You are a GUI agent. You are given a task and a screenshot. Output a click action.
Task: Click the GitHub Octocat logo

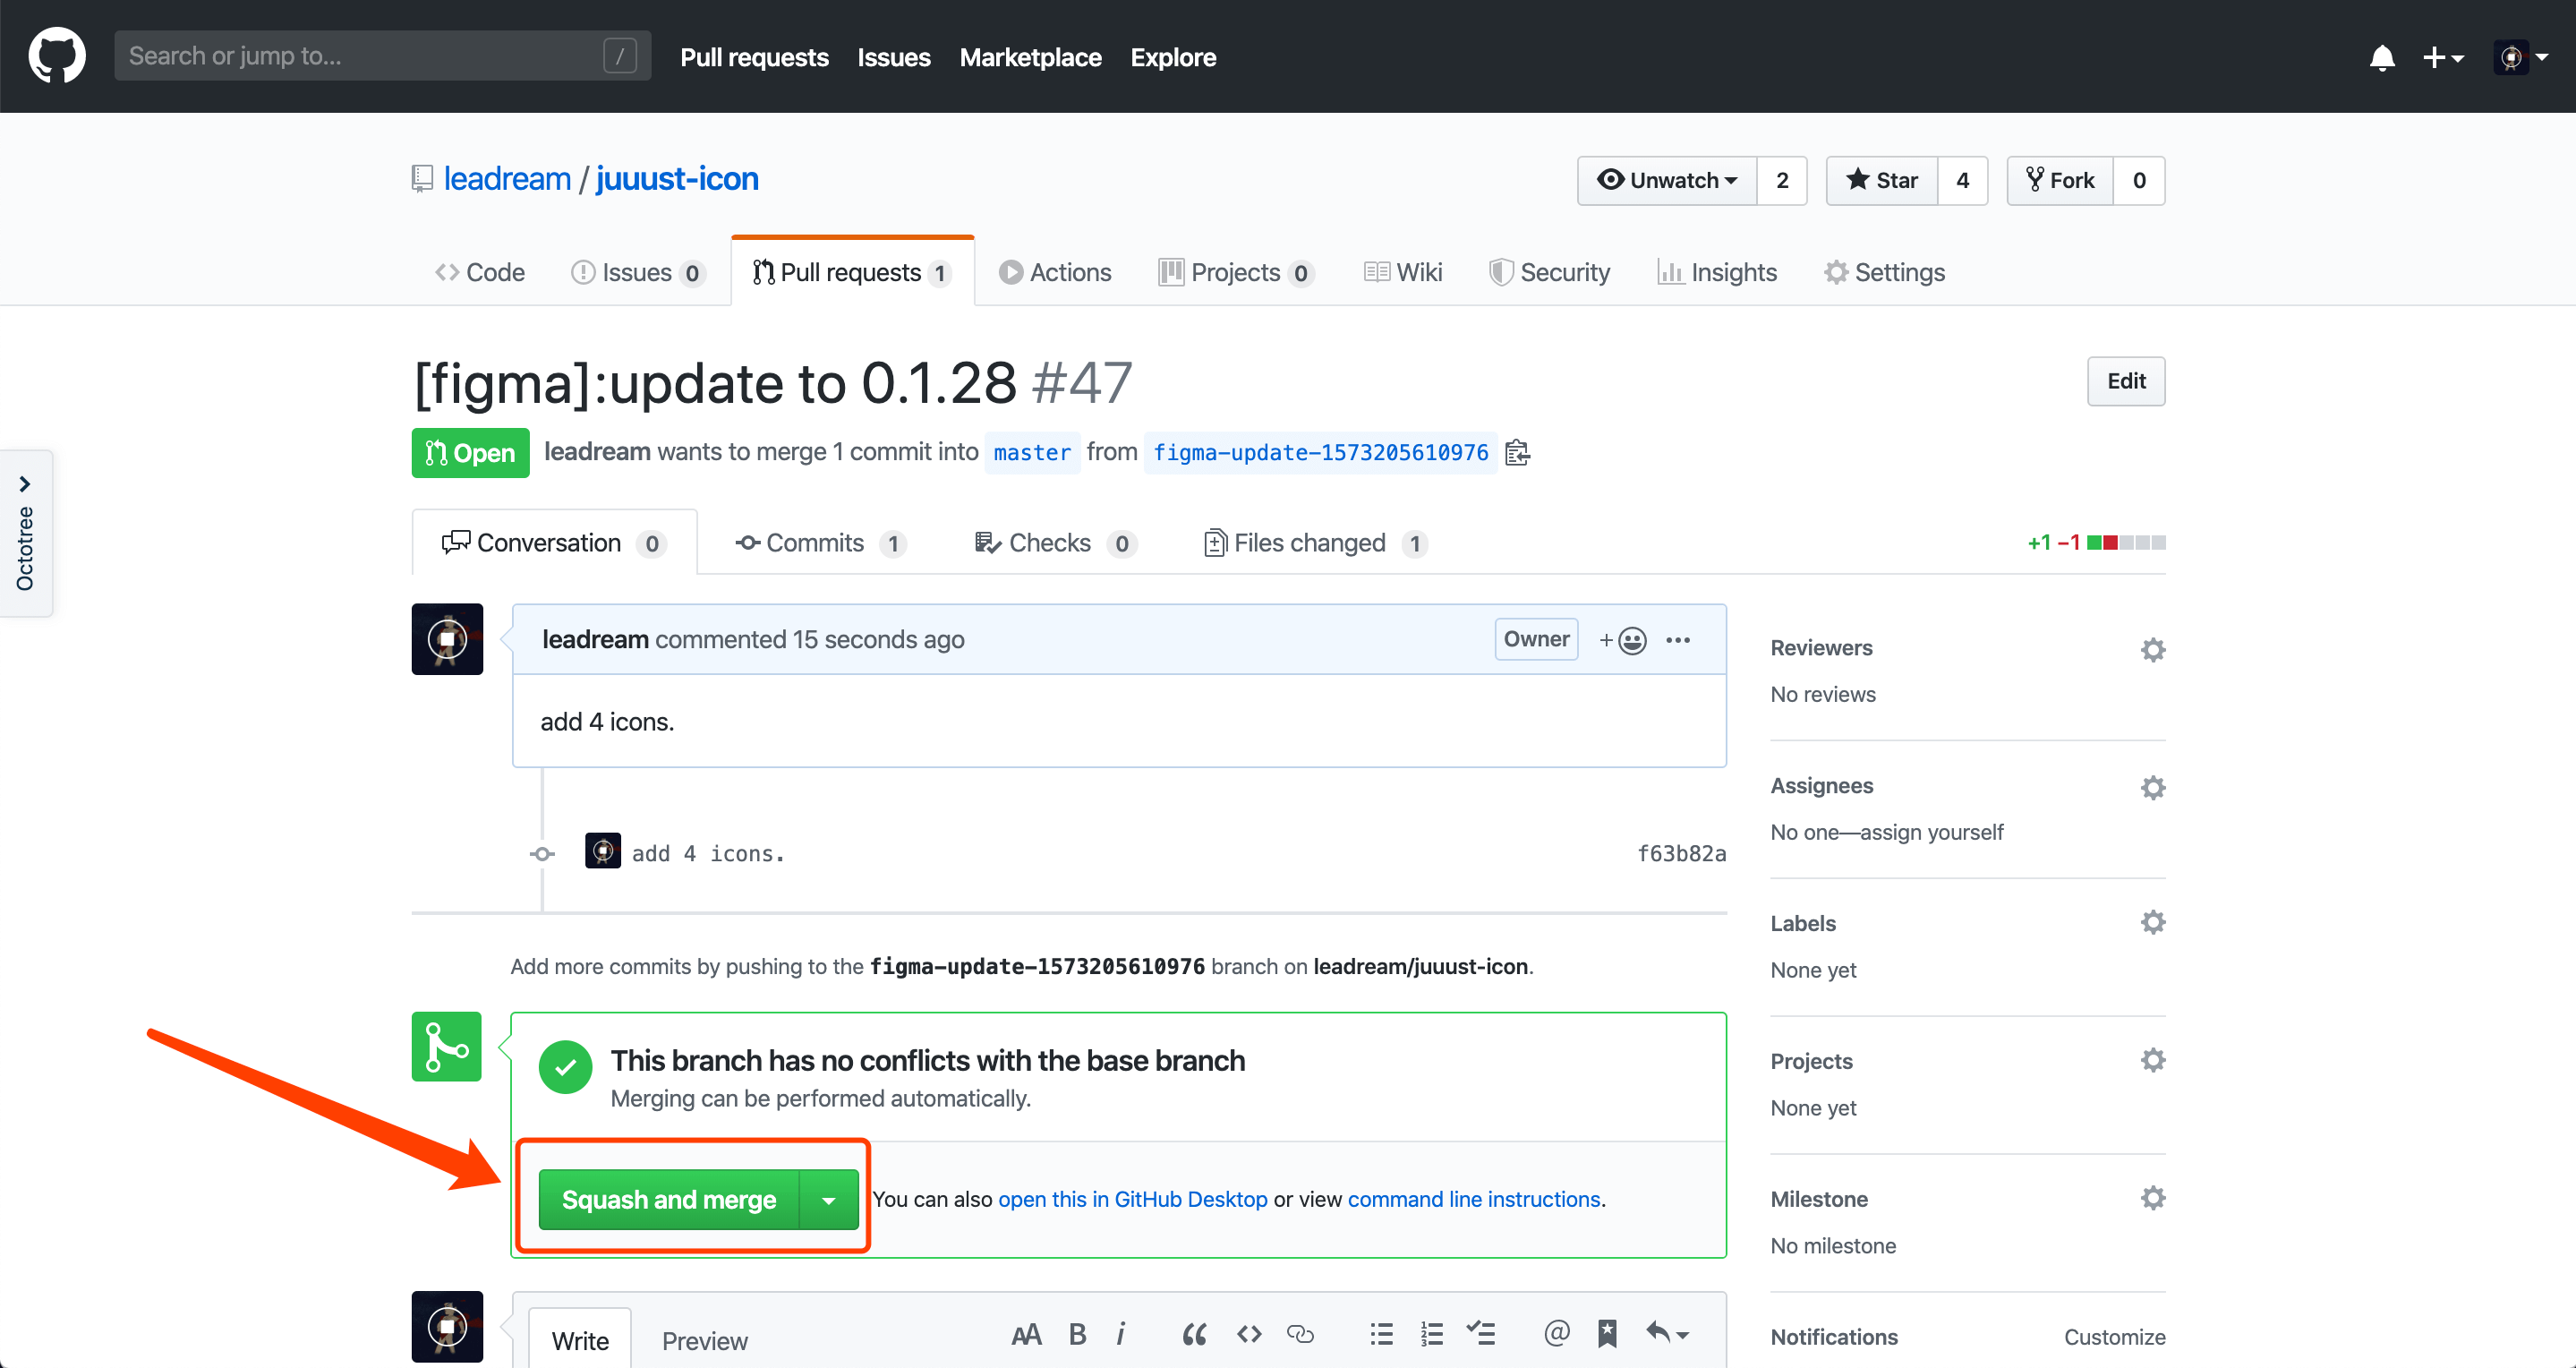click(x=57, y=56)
